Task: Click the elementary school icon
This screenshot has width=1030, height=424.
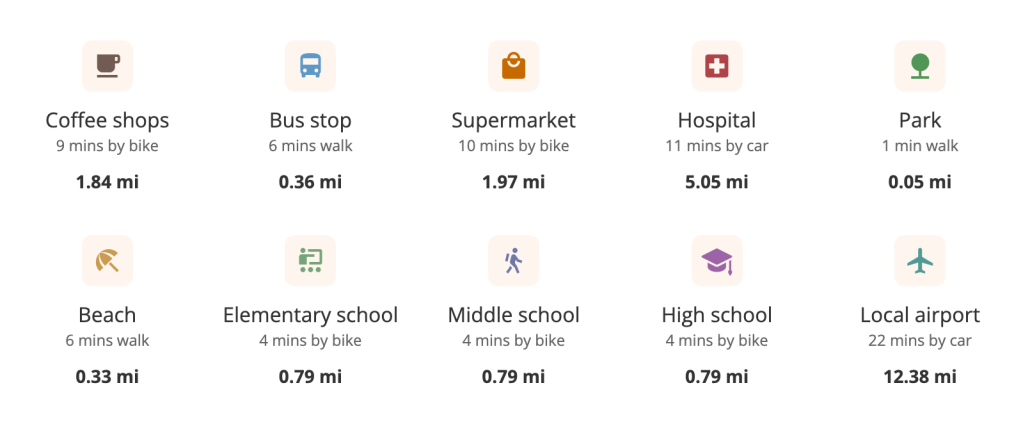Action: click(x=310, y=261)
